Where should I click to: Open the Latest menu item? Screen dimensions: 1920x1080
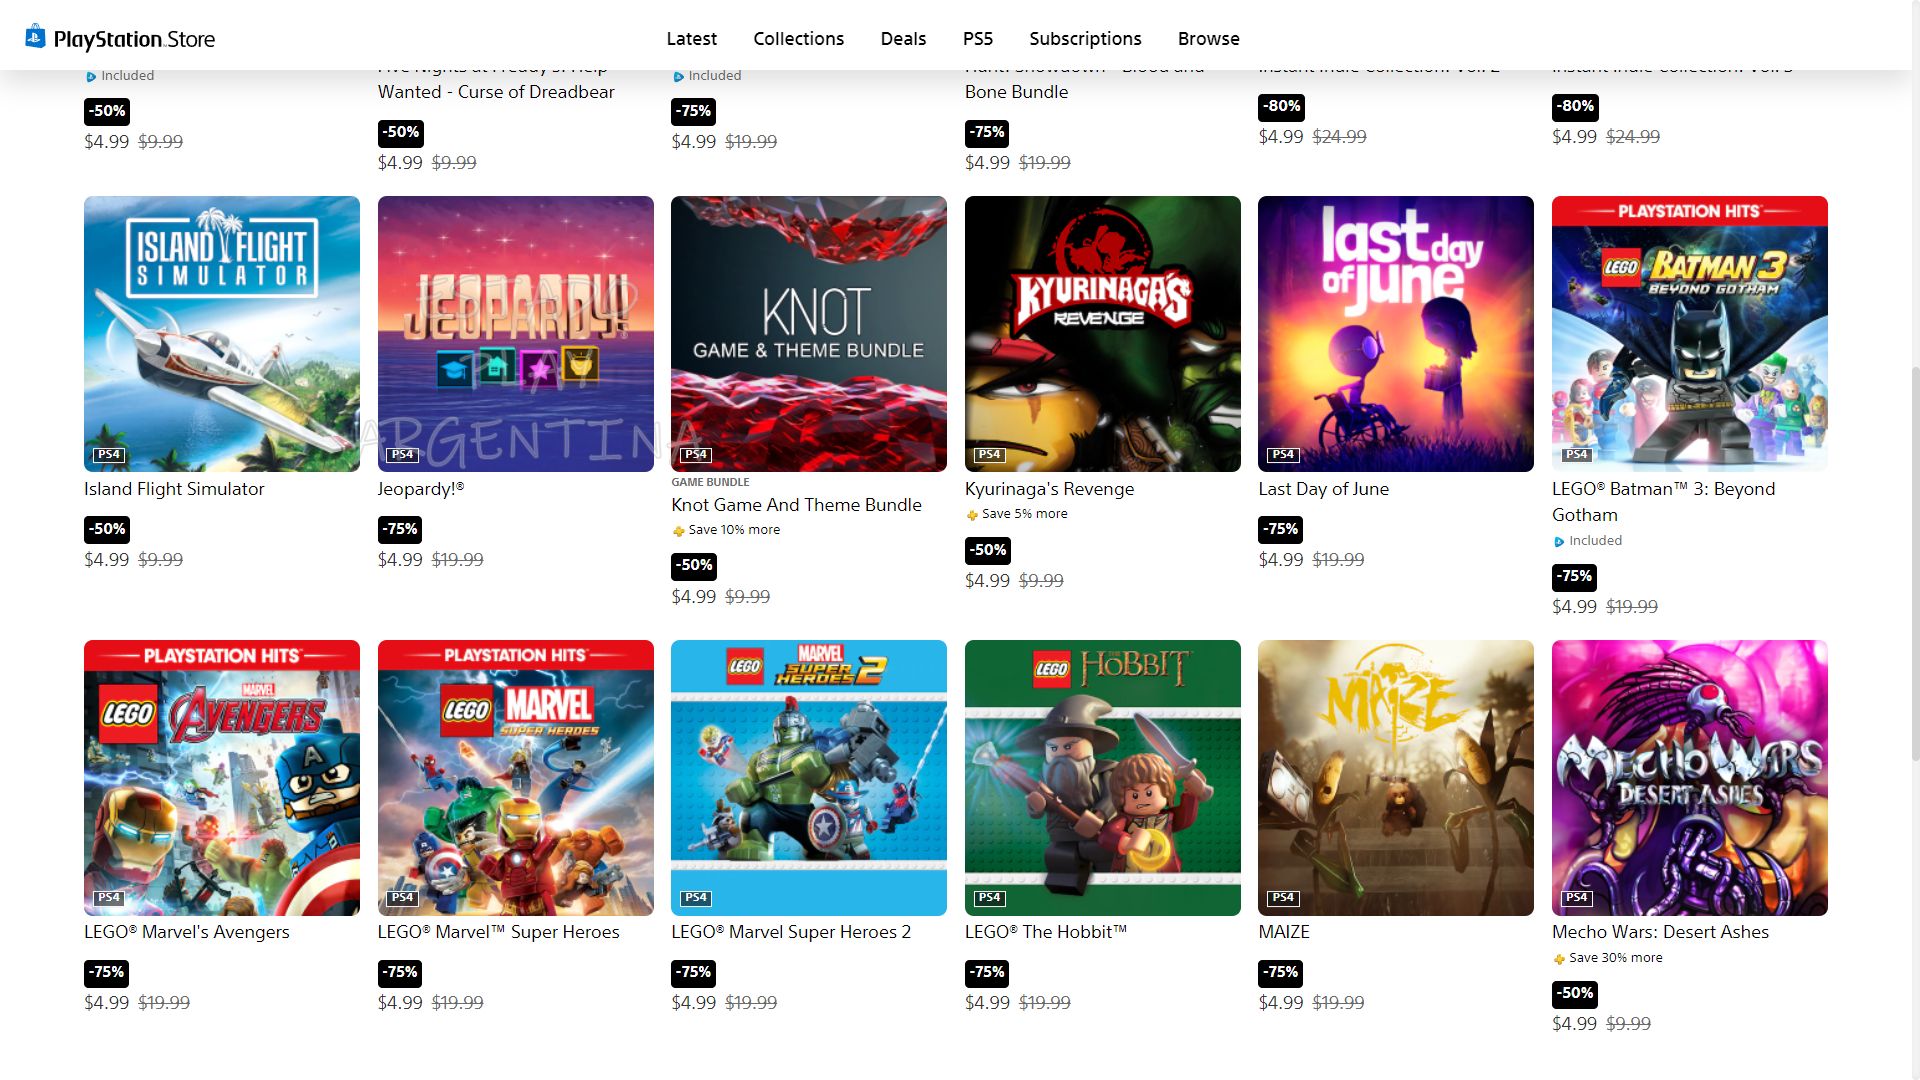[691, 39]
